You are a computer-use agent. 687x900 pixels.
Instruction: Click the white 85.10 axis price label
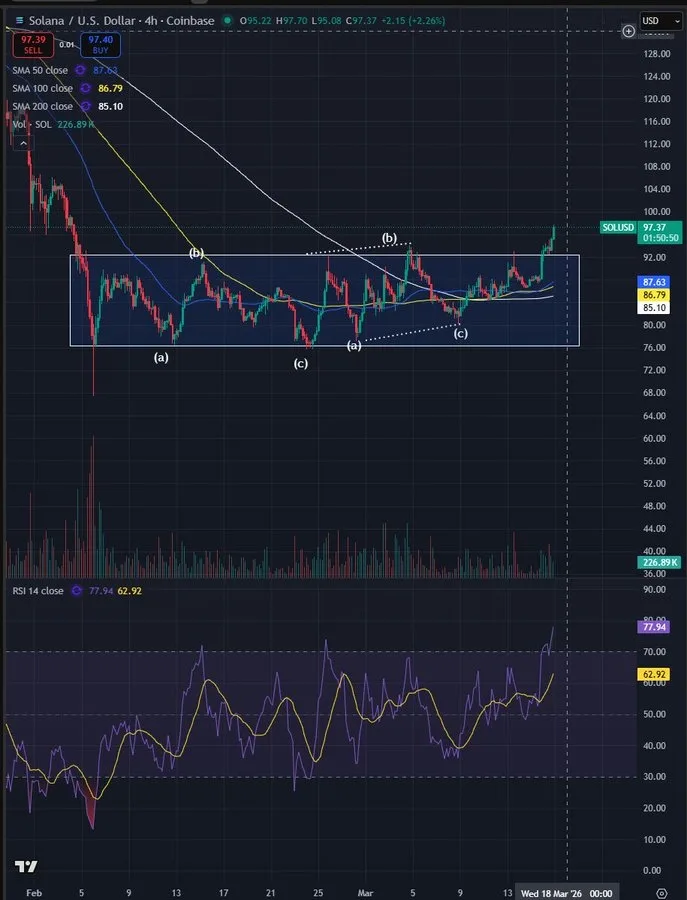click(x=654, y=308)
